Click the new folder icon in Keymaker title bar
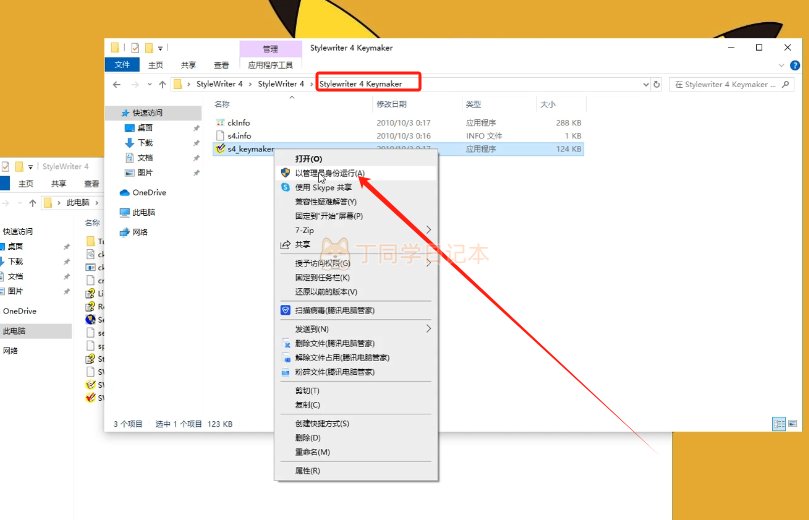This screenshot has width=809, height=520. tap(149, 48)
